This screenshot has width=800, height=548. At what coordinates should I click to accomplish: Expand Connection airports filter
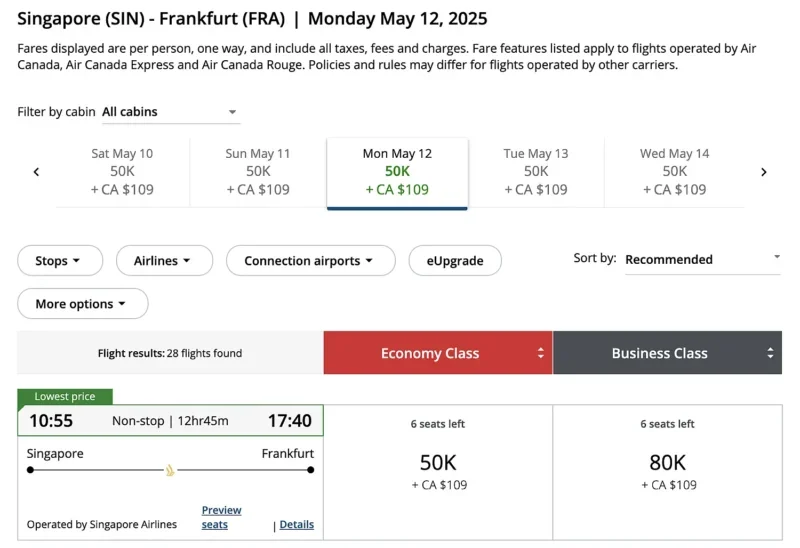click(x=308, y=261)
